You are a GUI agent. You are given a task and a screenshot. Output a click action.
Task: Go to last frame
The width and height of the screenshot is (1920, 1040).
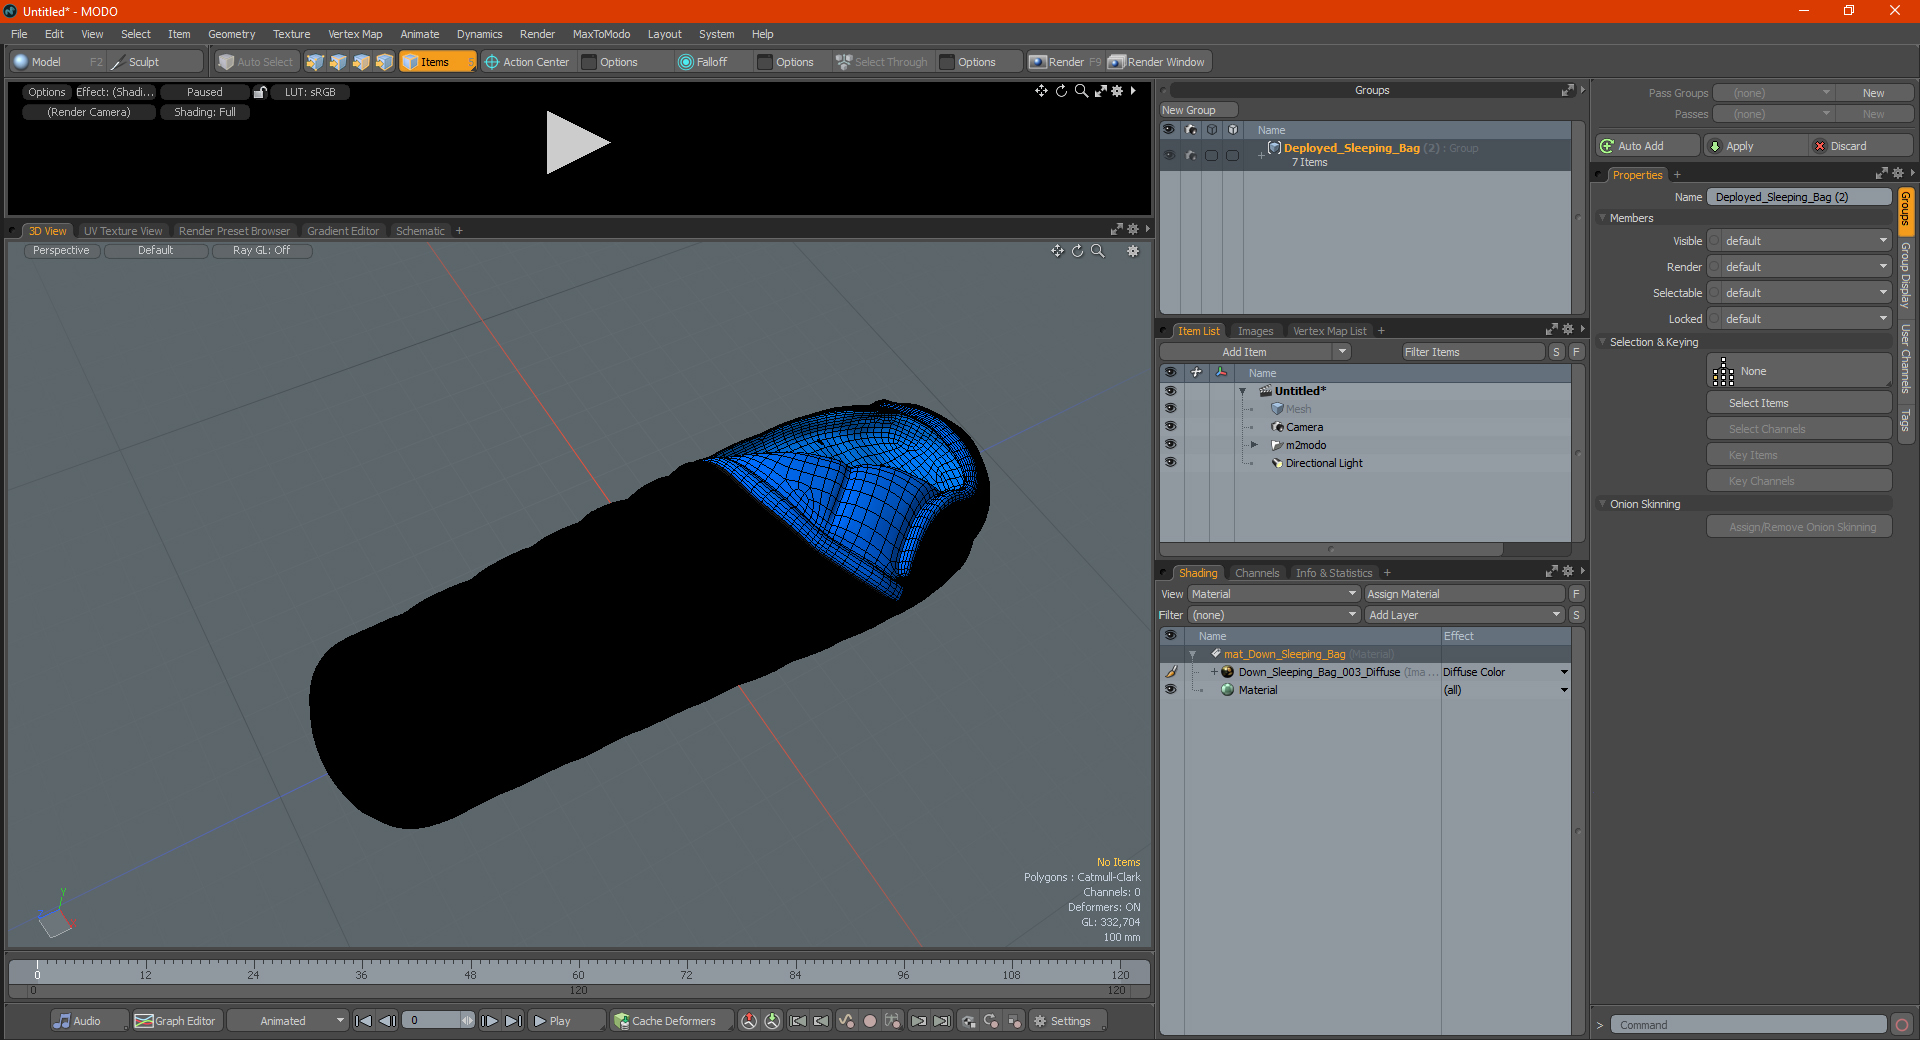(513, 1021)
